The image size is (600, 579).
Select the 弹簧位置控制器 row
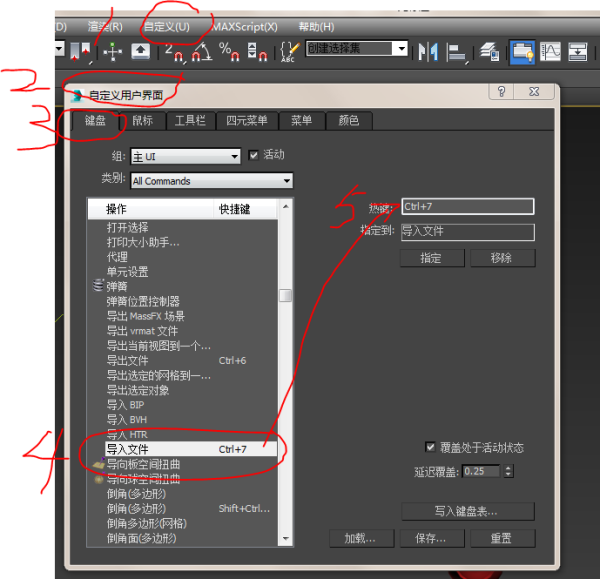click(x=182, y=302)
